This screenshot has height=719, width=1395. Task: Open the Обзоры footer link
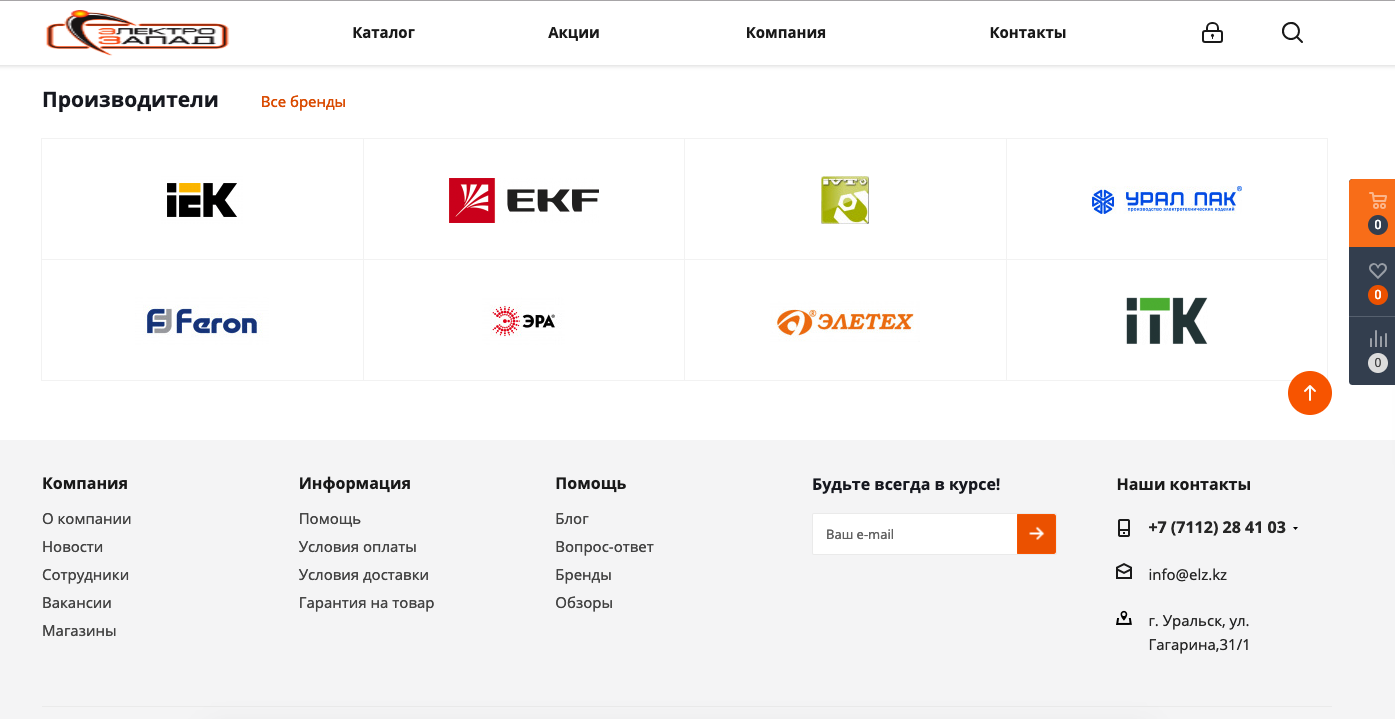click(584, 603)
